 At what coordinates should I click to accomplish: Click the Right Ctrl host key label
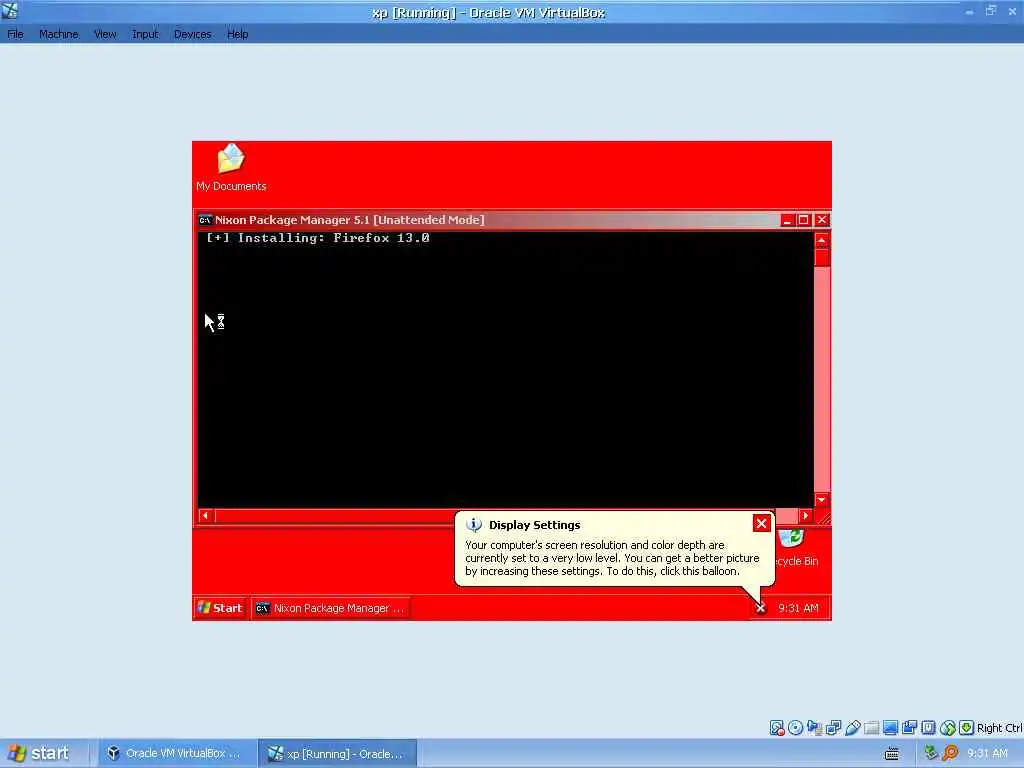click(x=999, y=728)
